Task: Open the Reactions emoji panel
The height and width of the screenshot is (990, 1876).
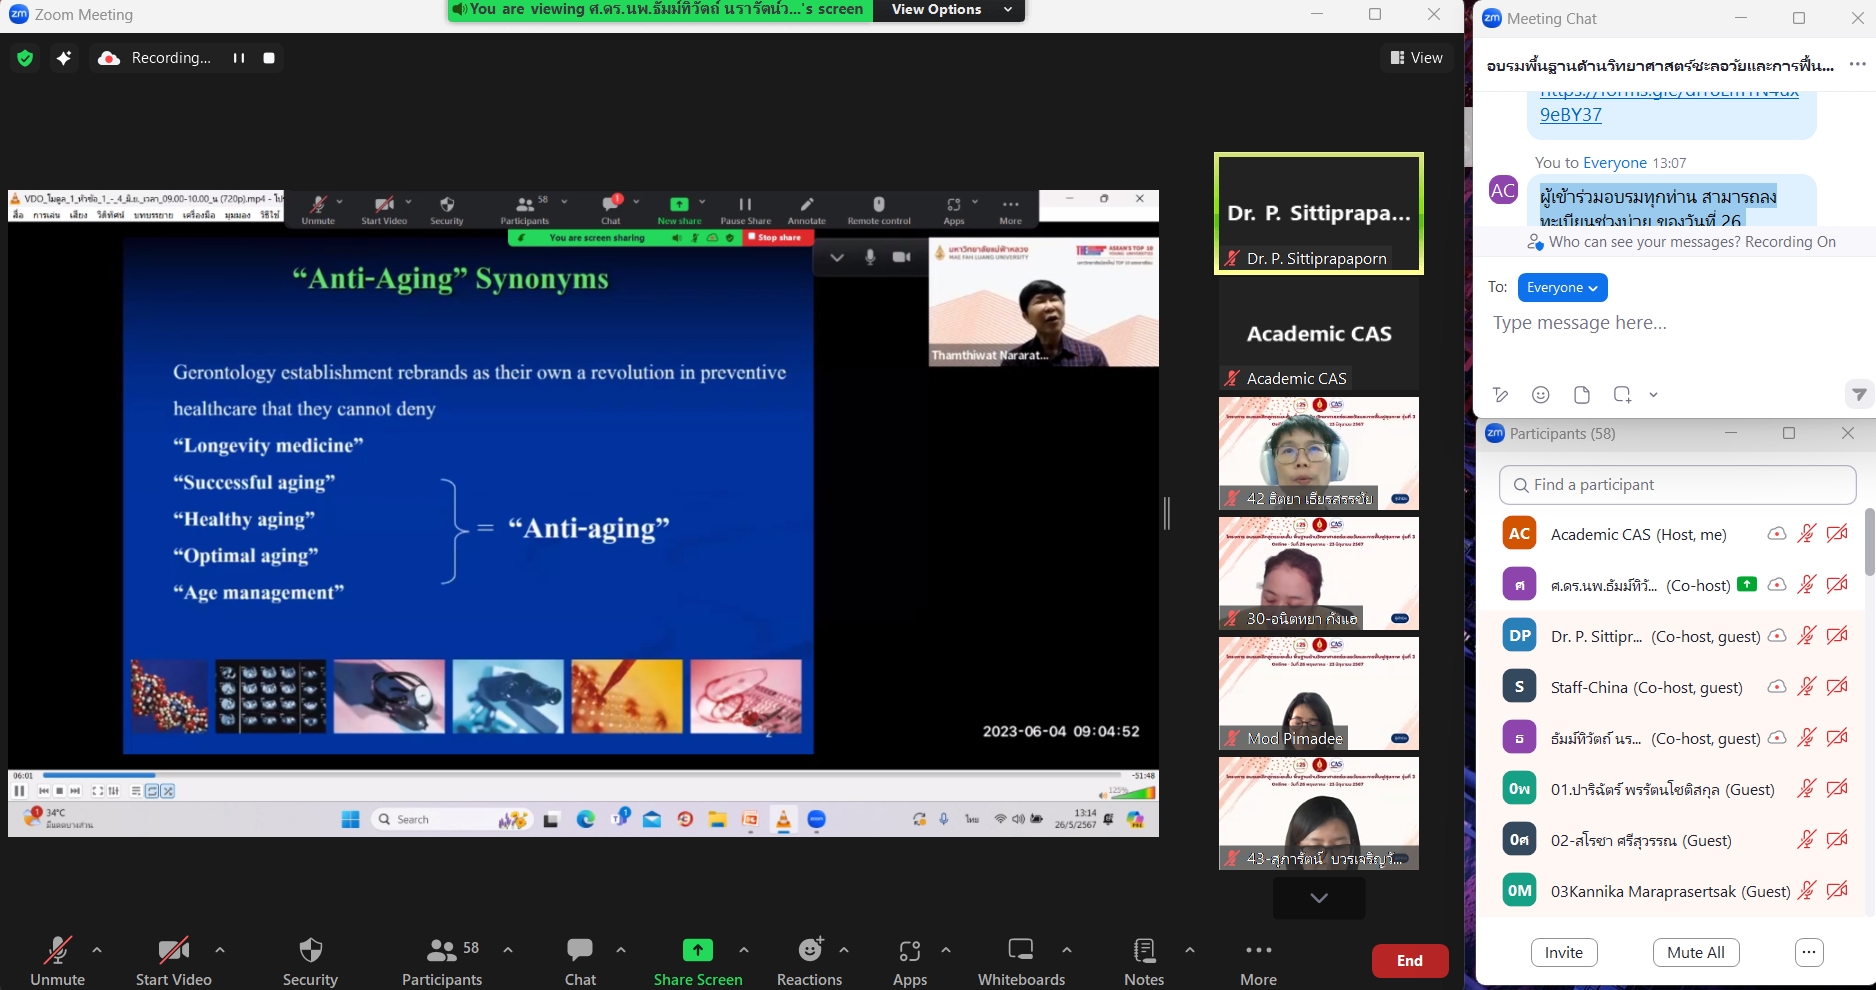Action: pyautogui.click(x=809, y=959)
